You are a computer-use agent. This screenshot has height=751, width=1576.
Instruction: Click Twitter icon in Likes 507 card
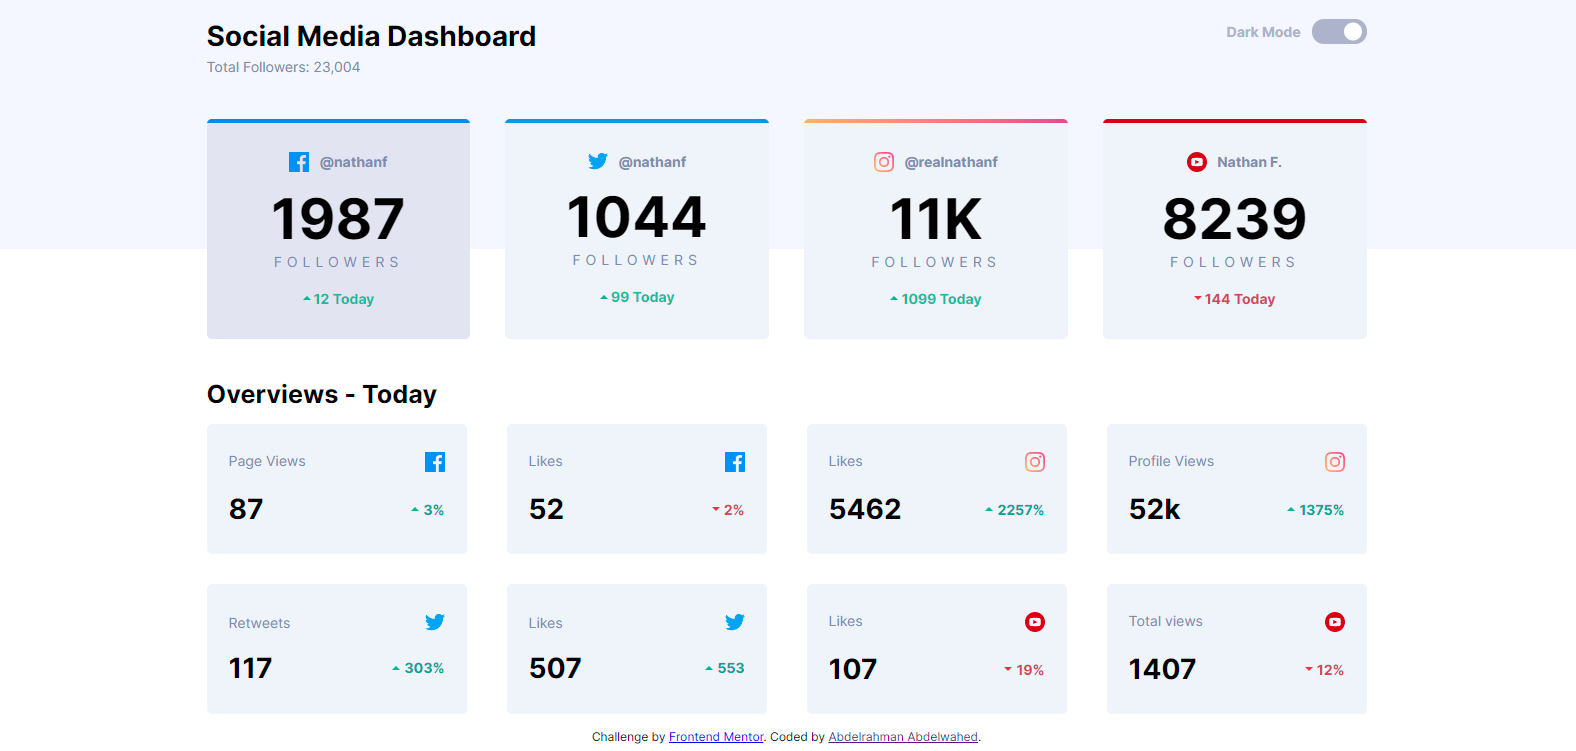(735, 622)
